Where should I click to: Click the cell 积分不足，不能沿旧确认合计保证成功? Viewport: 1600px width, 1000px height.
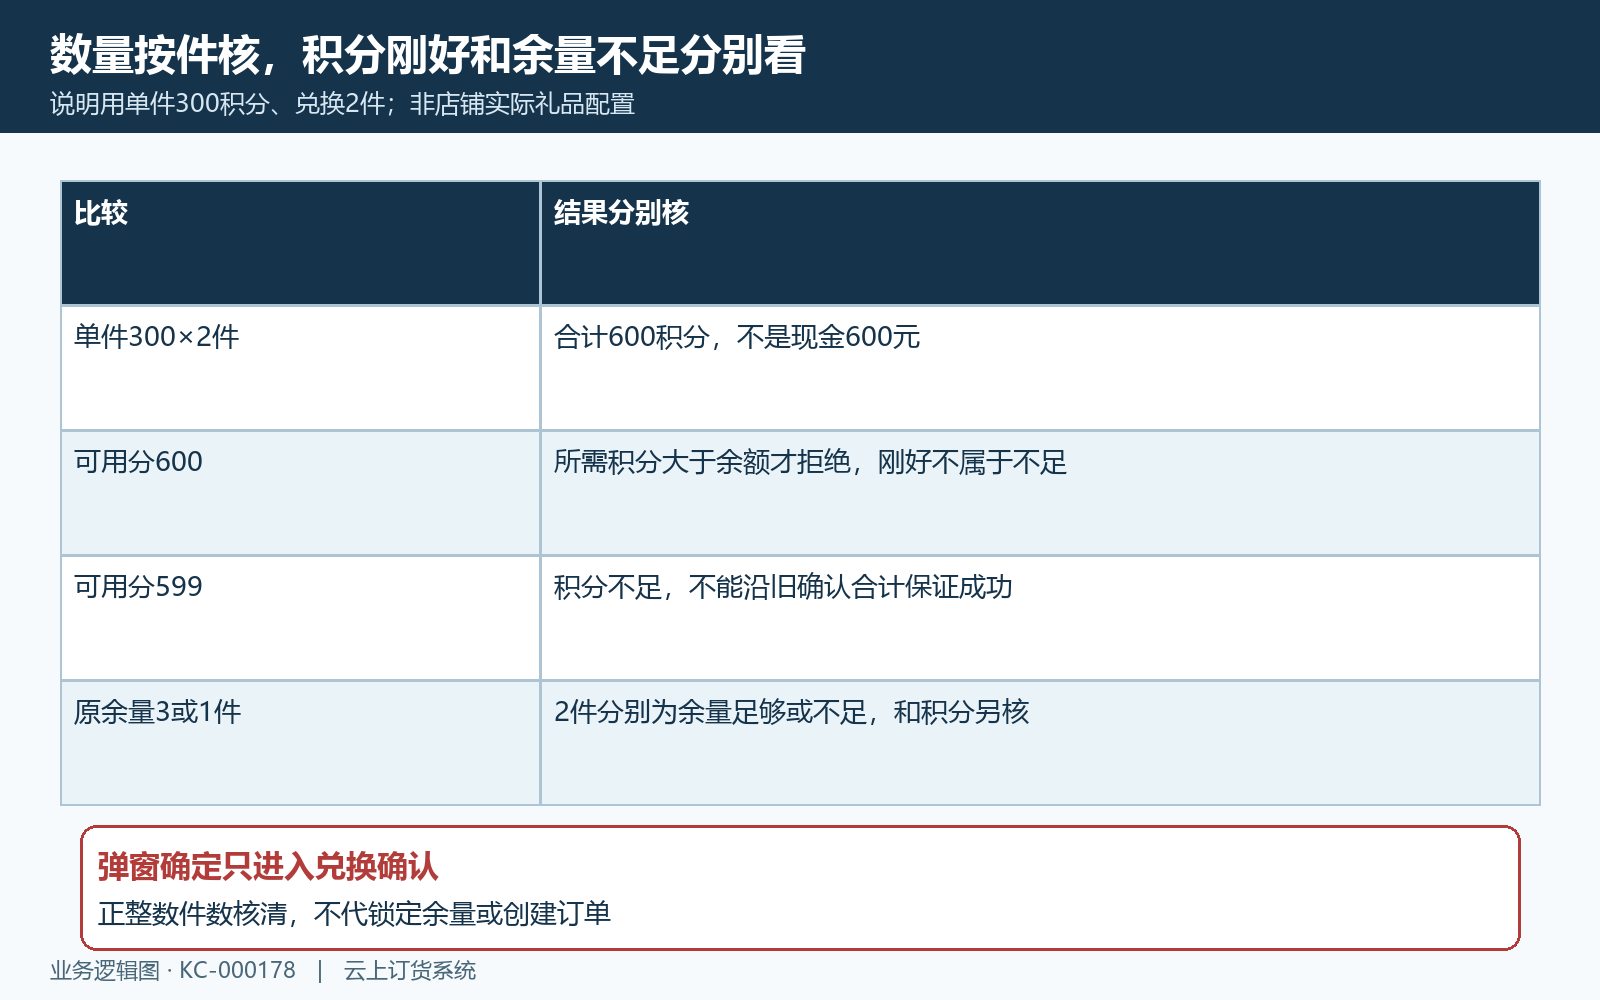[x=1040, y=618]
